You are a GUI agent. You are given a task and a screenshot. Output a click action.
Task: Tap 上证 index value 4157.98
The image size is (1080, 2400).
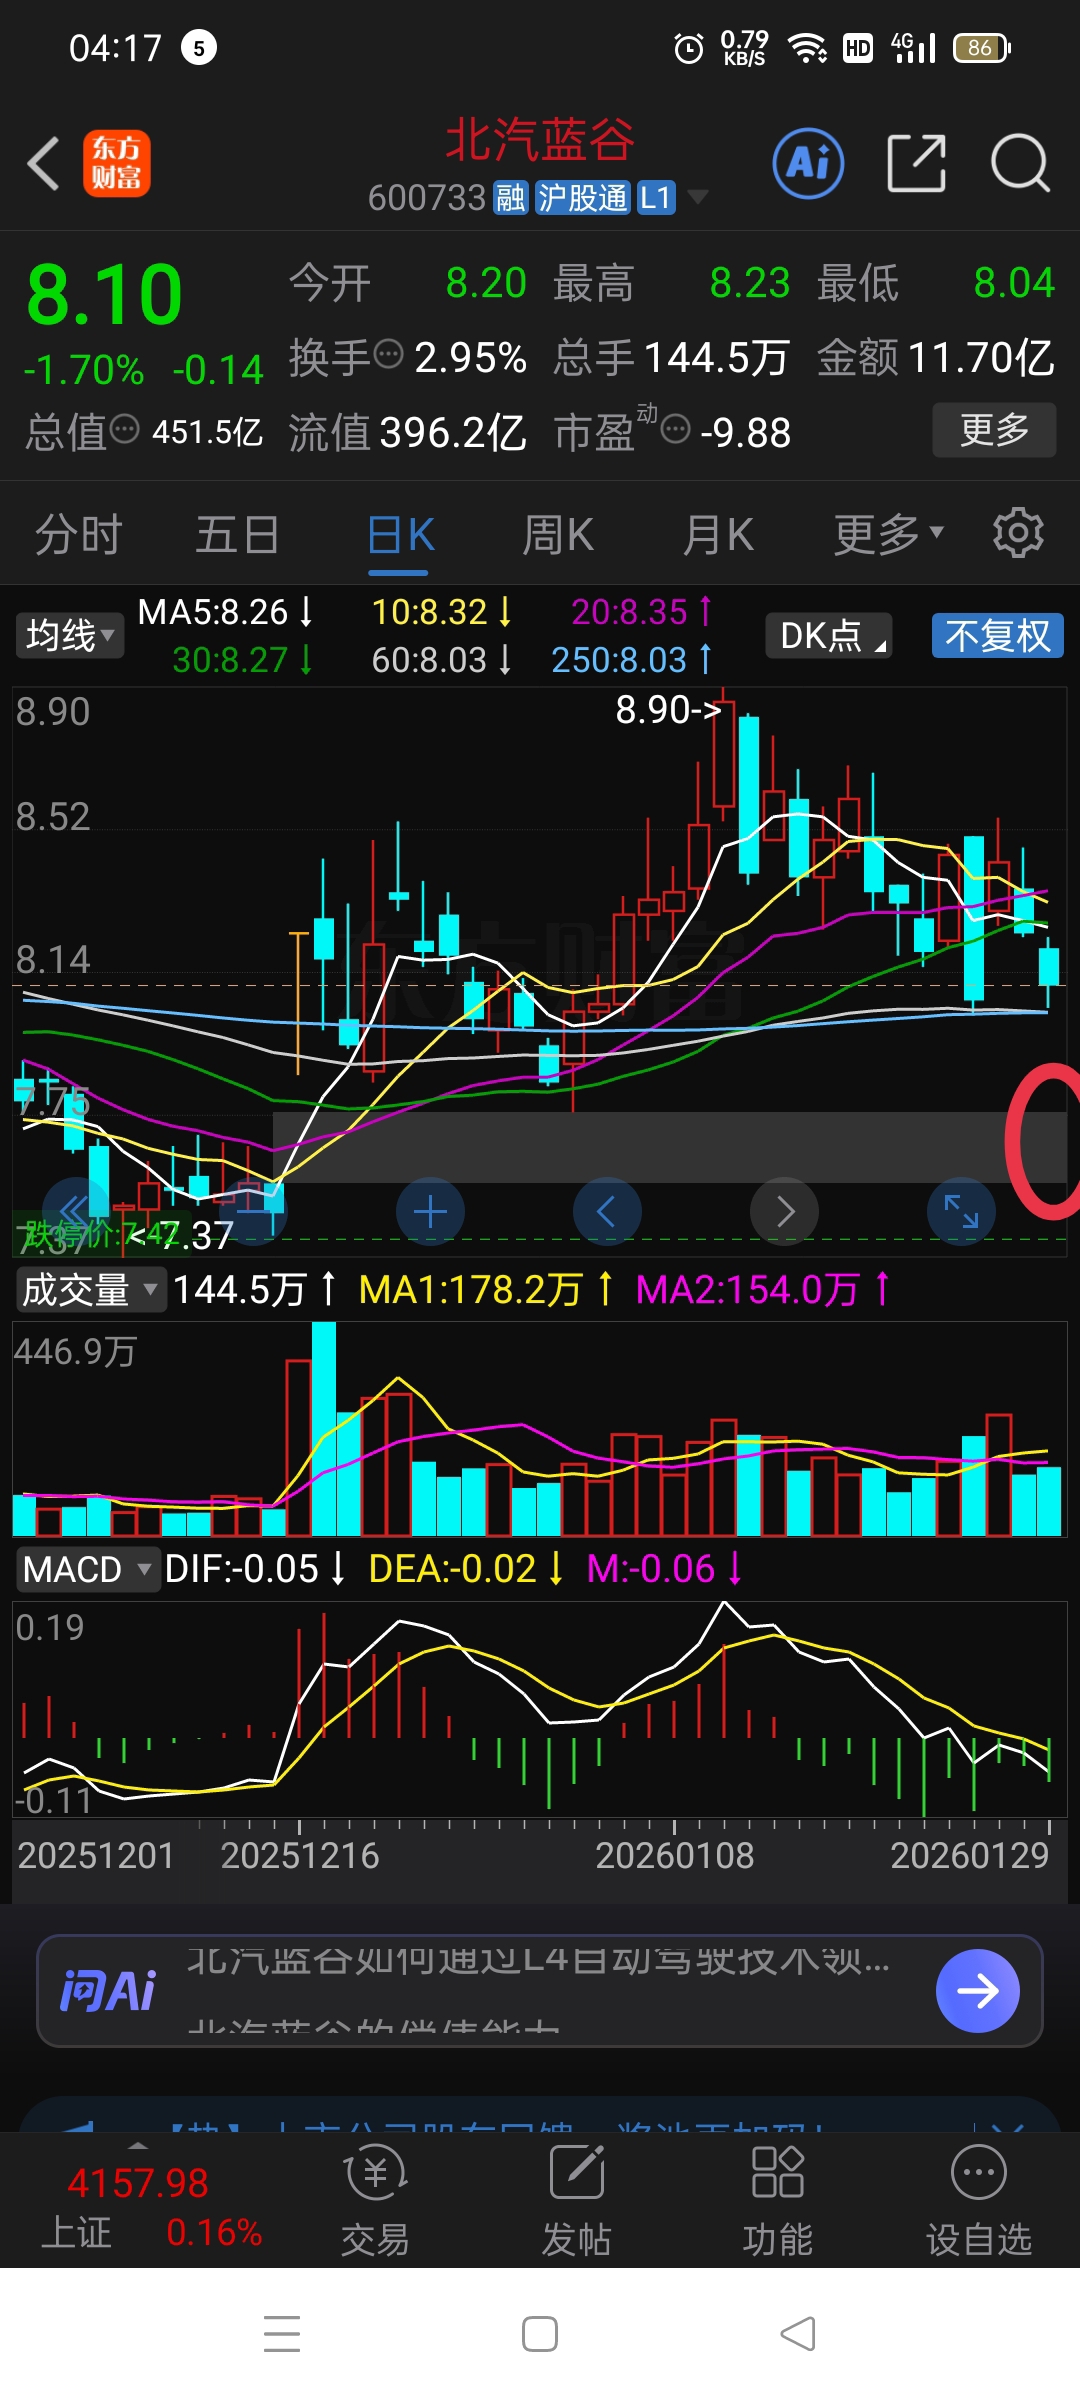(x=137, y=2183)
